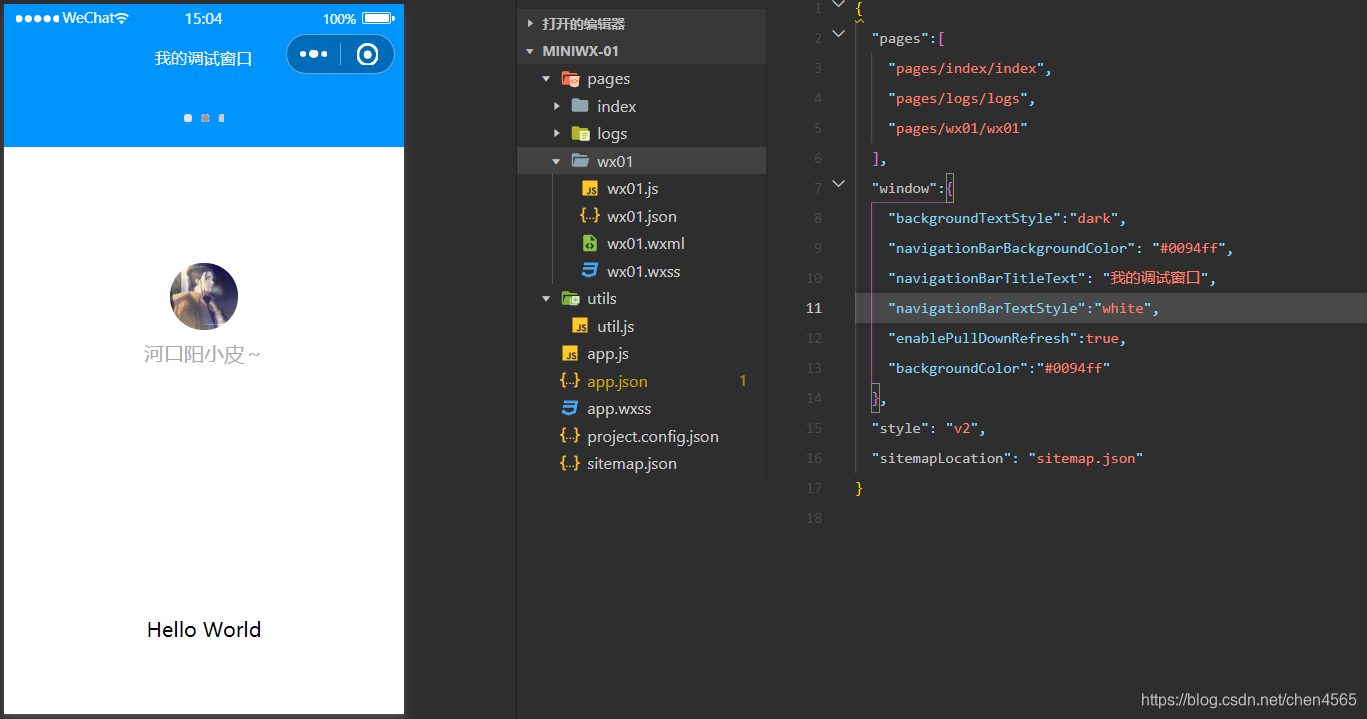The width and height of the screenshot is (1367, 719).
Task: Click the pages folder icon
Action: click(571, 79)
